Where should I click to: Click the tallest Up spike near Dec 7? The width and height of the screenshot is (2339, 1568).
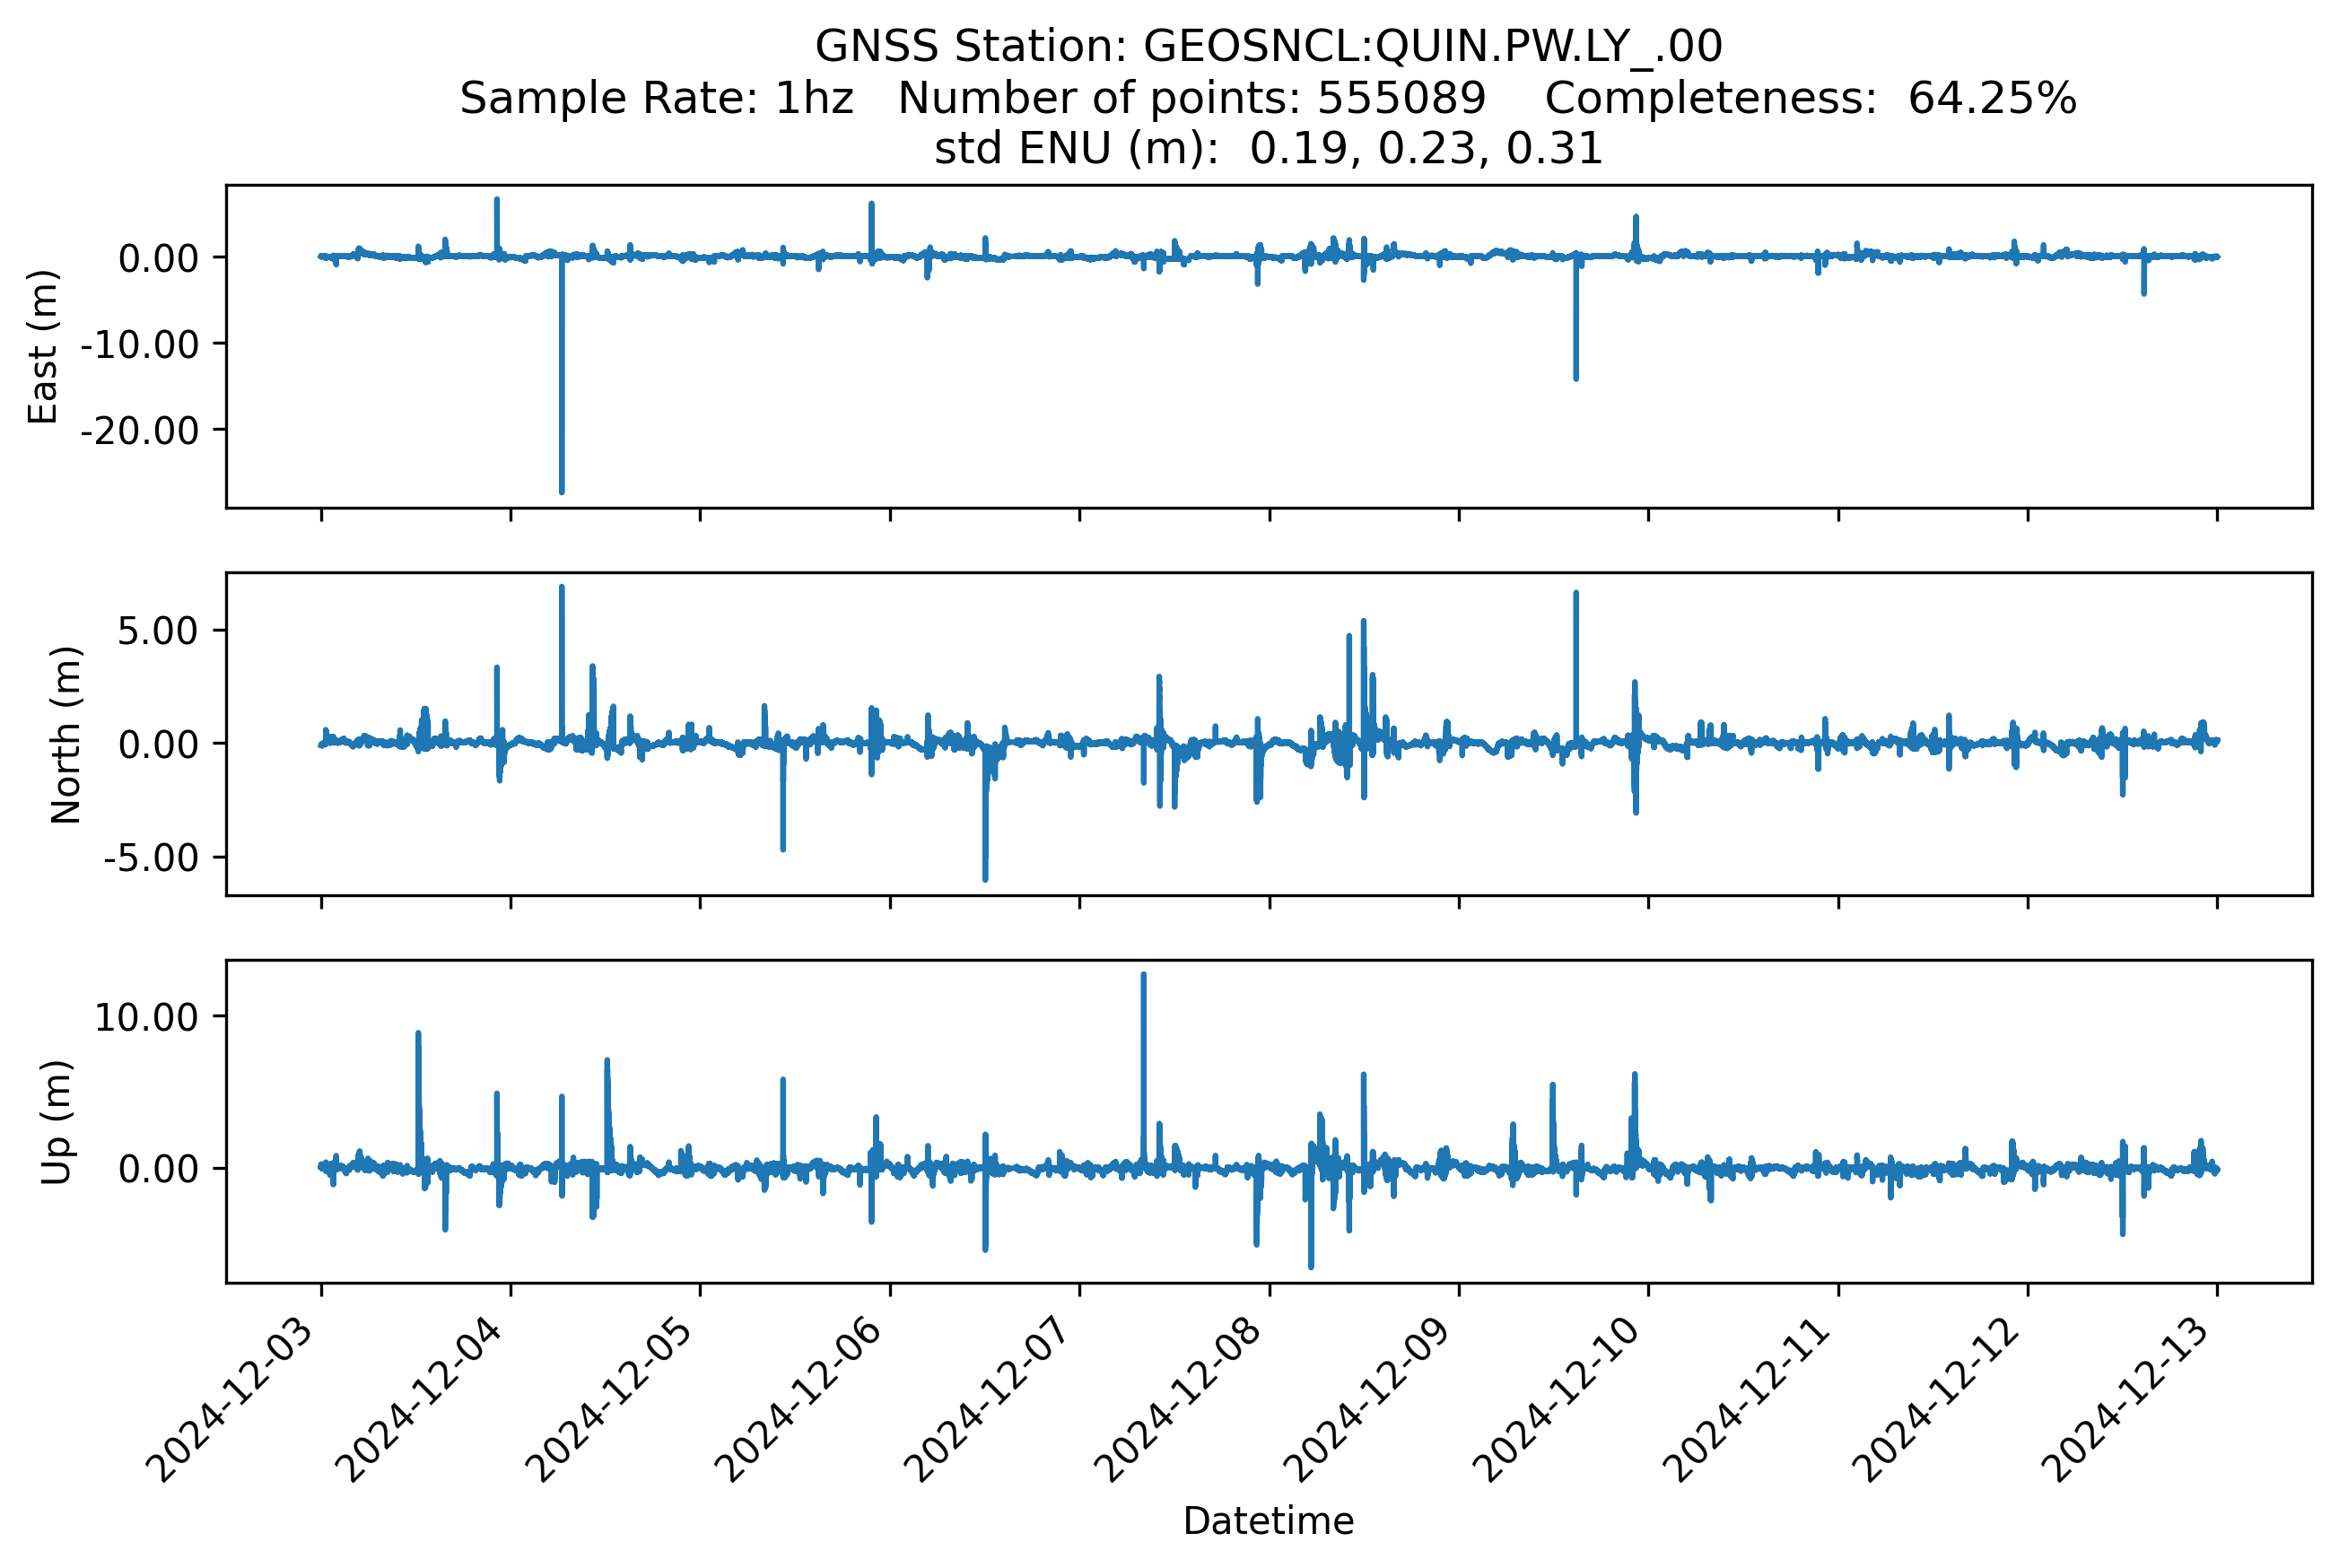(1143, 975)
